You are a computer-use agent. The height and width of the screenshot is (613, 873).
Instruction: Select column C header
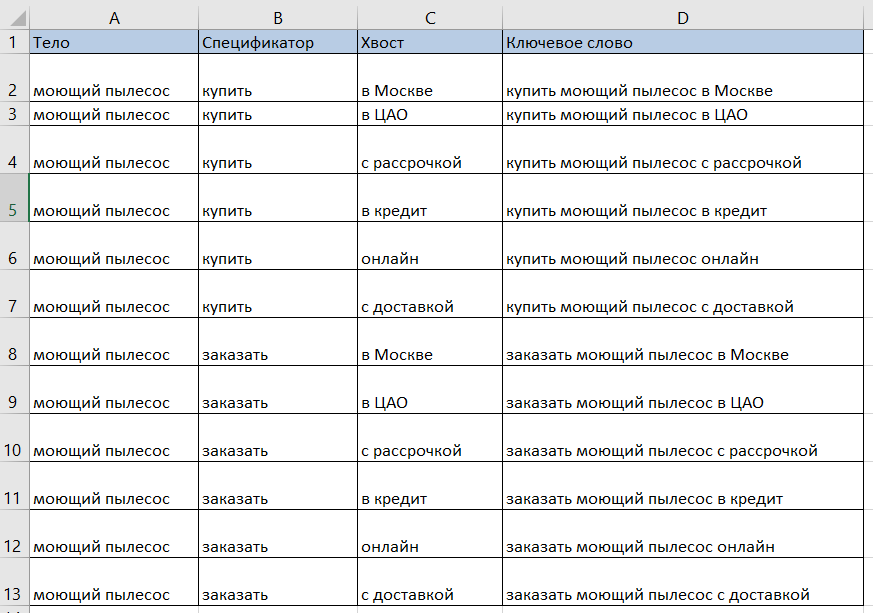(430, 18)
